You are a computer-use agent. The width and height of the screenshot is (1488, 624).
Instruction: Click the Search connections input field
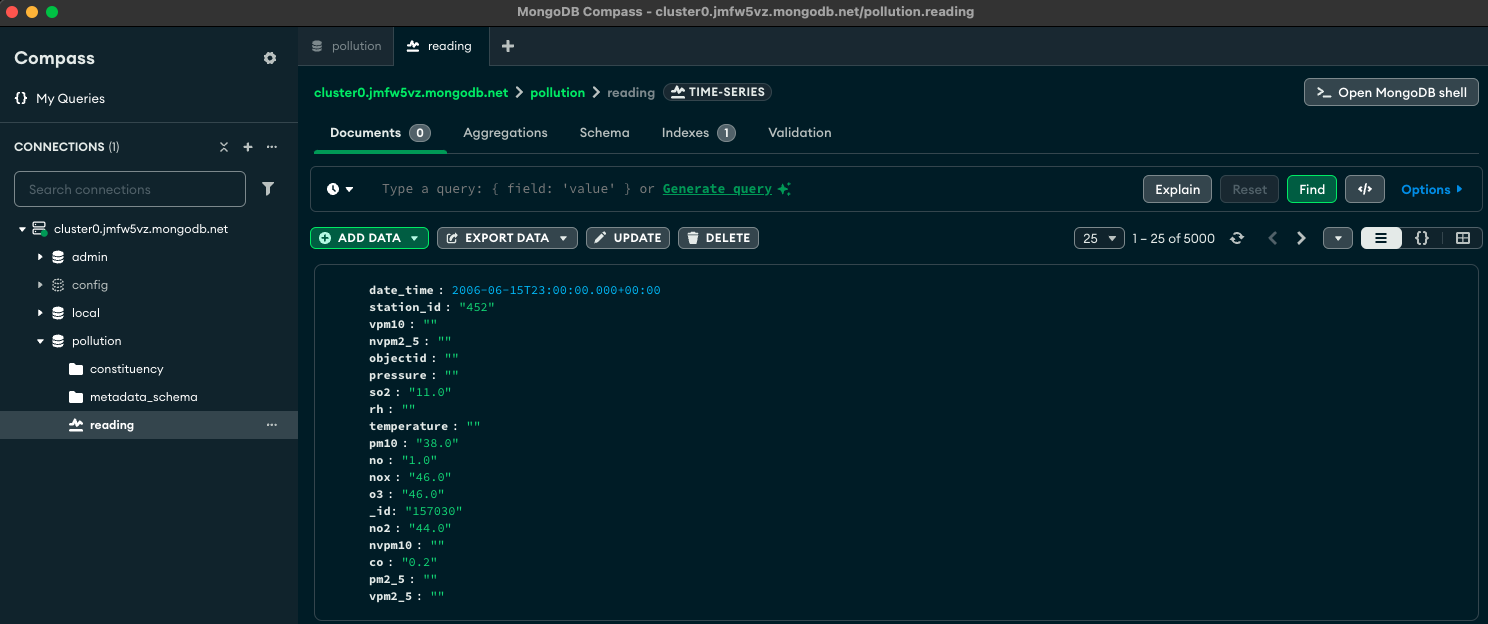pyautogui.click(x=130, y=189)
